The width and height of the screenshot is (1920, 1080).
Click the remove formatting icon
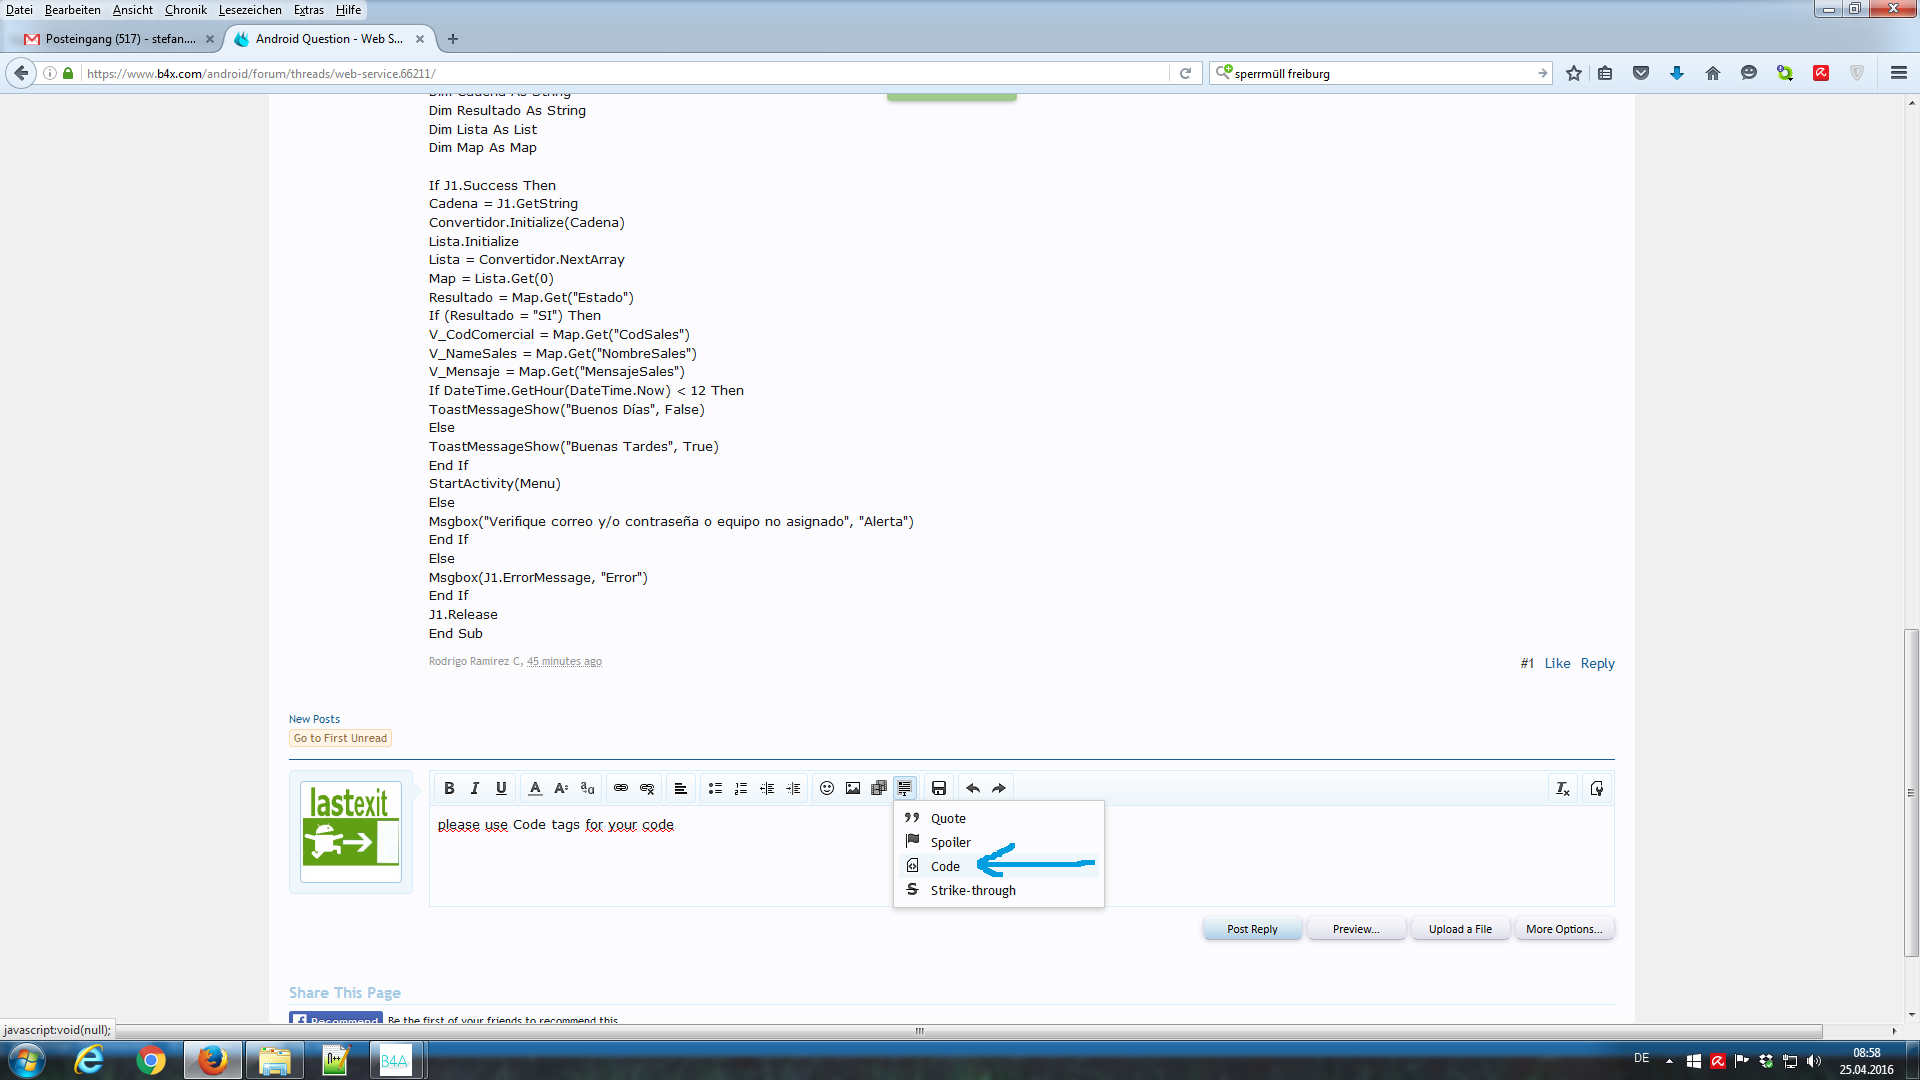point(1563,789)
